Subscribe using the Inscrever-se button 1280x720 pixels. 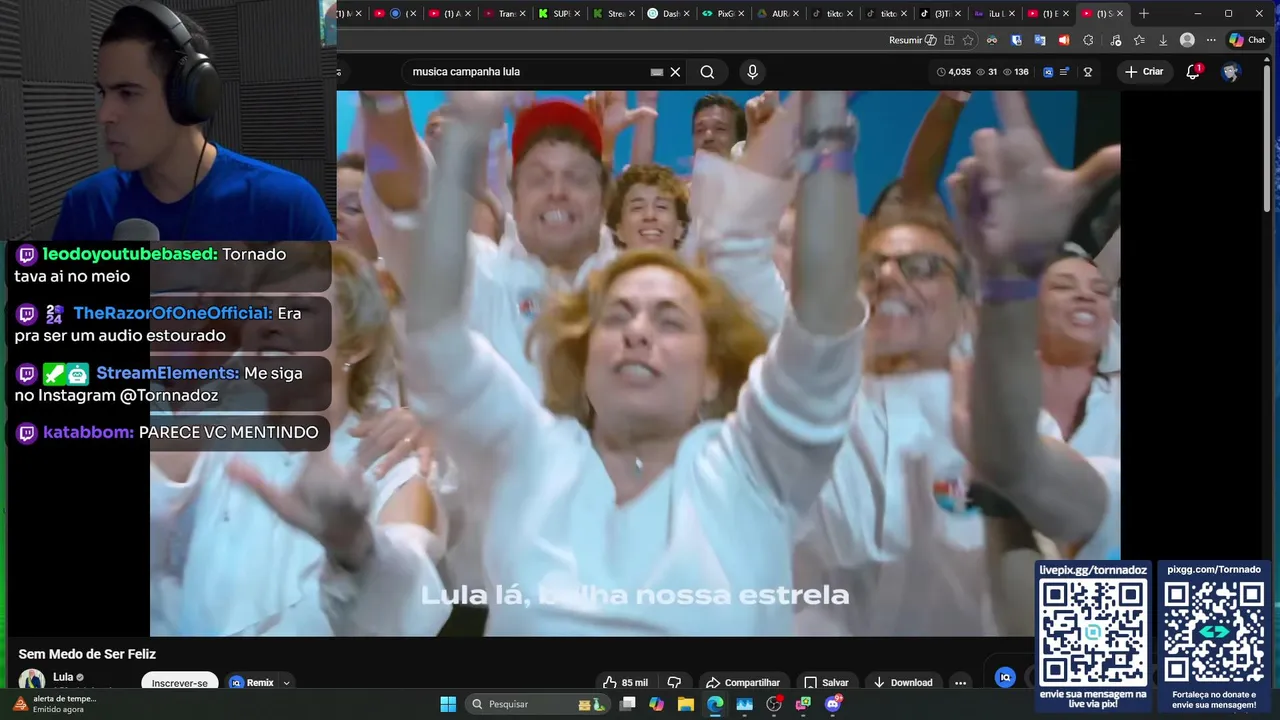click(x=180, y=683)
